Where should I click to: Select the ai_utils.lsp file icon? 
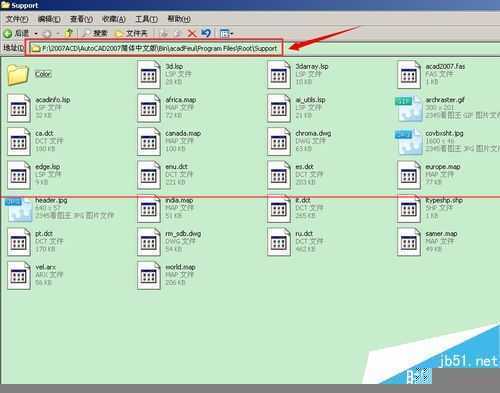pyautogui.click(x=279, y=108)
